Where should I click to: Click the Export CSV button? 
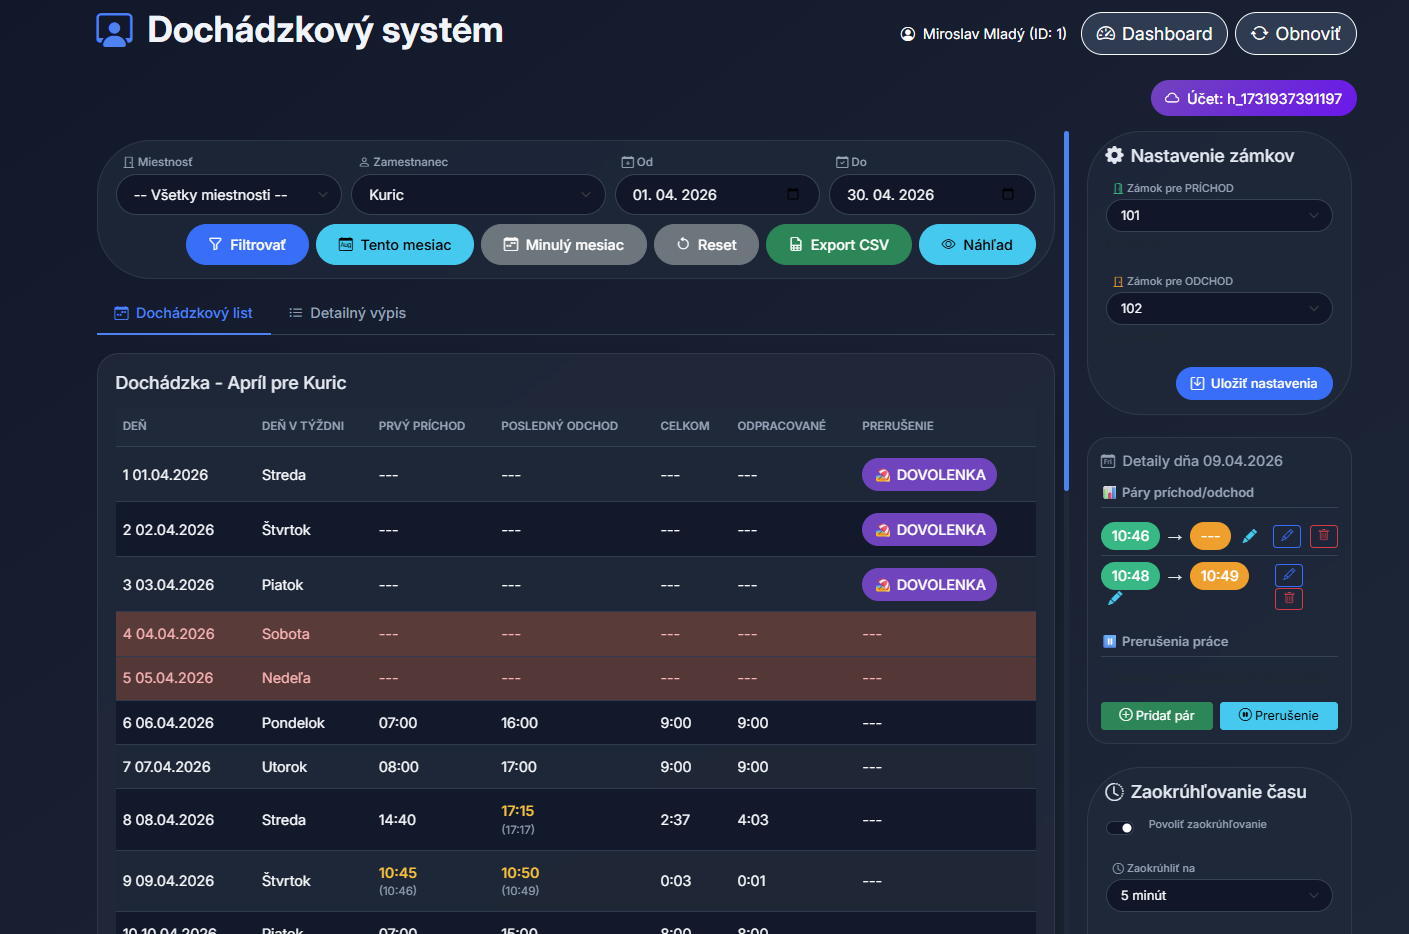(838, 245)
